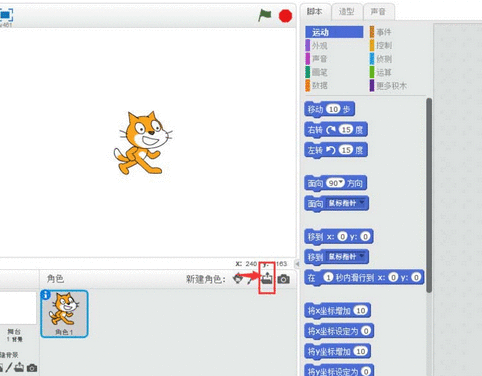
Task: Click backdrop camera icon below stage
Action: click(x=32, y=368)
